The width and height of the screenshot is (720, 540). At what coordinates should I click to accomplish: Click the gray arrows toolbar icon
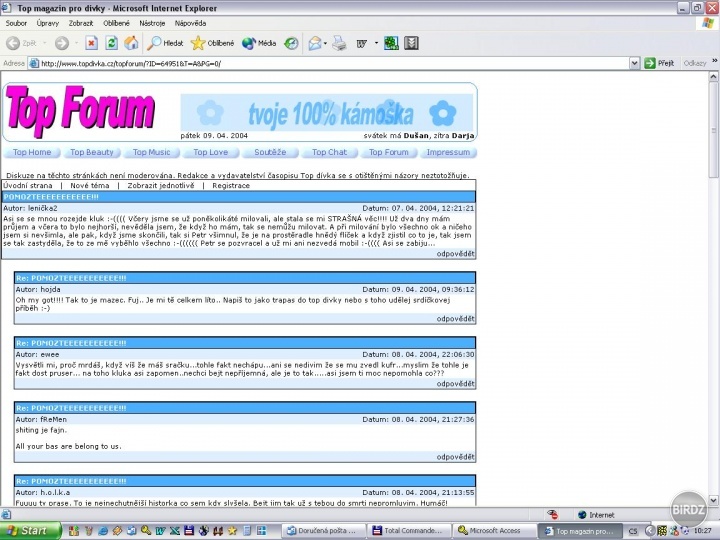411,43
